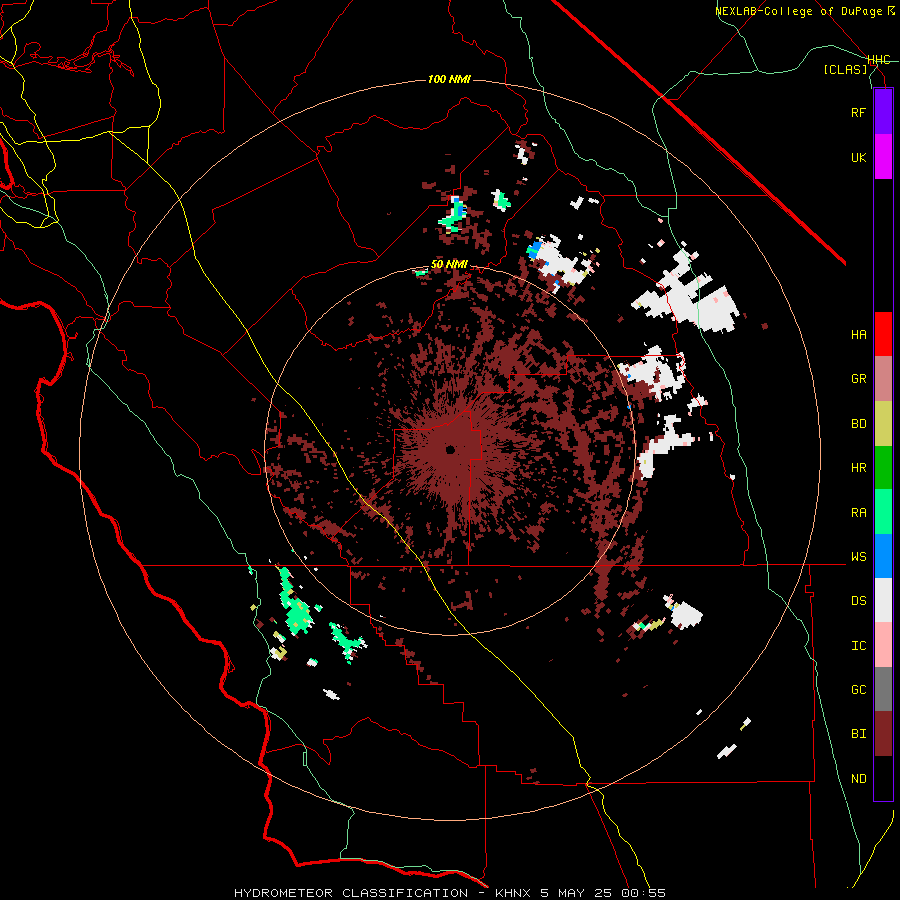The image size is (900, 900).
Task: Click the '00:55' time stamp
Action: tap(642, 893)
